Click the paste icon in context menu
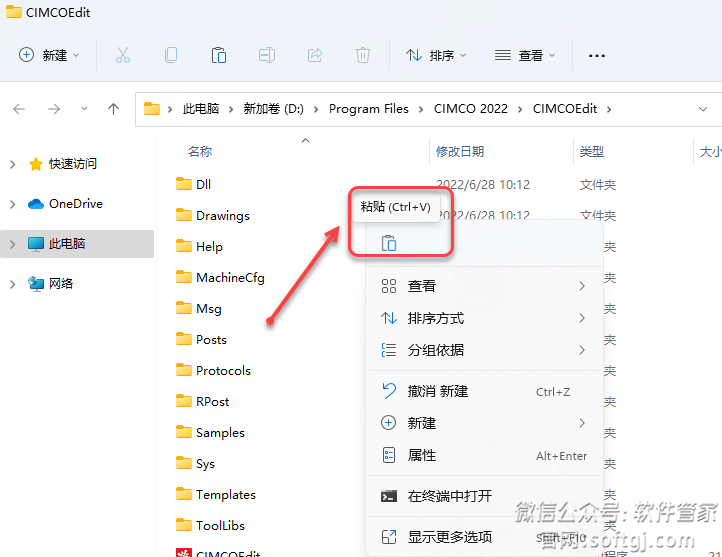 pyautogui.click(x=389, y=243)
